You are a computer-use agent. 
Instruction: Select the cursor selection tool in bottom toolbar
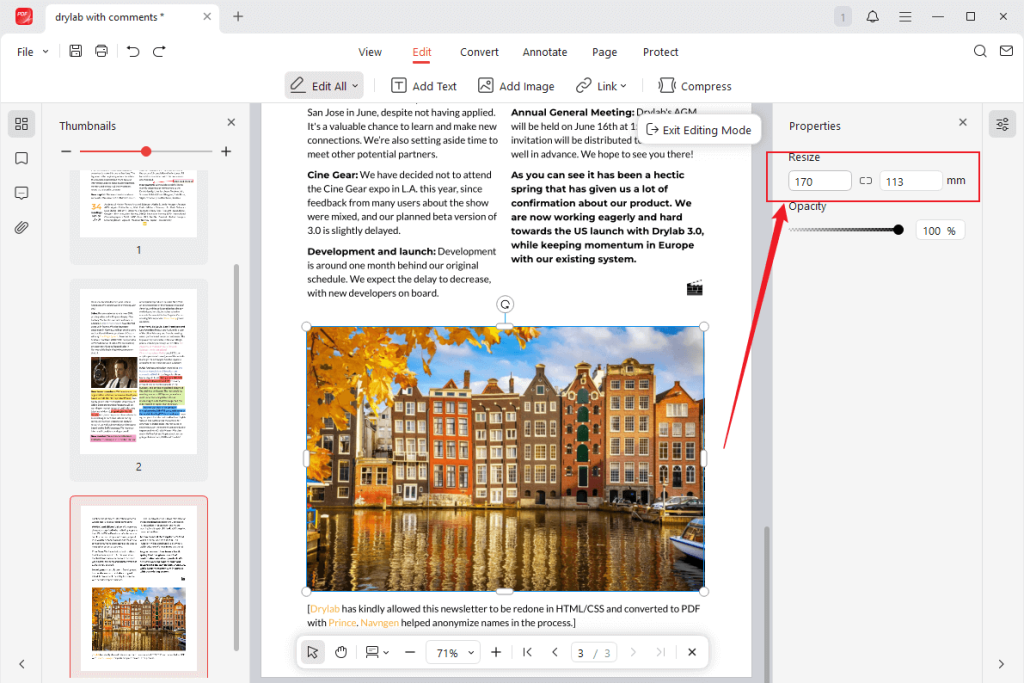[x=312, y=651]
